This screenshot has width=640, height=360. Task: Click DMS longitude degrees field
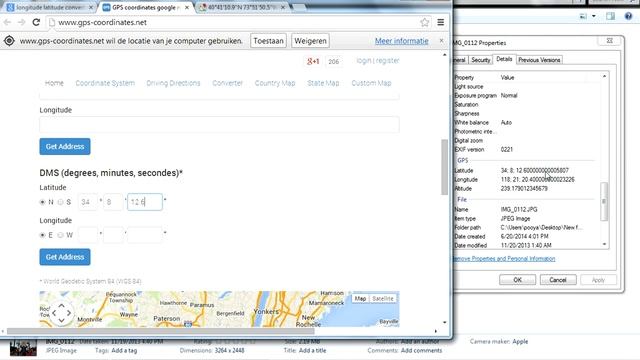pos(88,235)
